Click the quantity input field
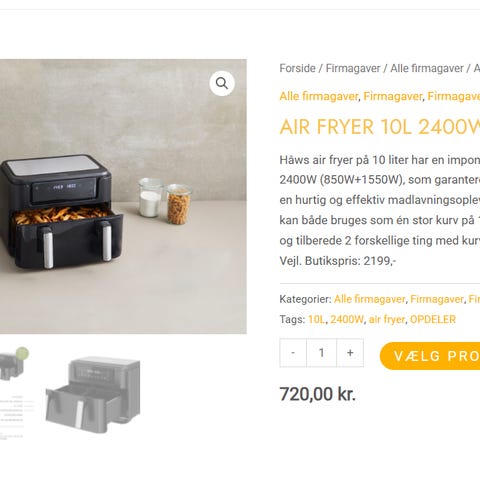The width and height of the screenshot is (480, 480). click(321, 353)
